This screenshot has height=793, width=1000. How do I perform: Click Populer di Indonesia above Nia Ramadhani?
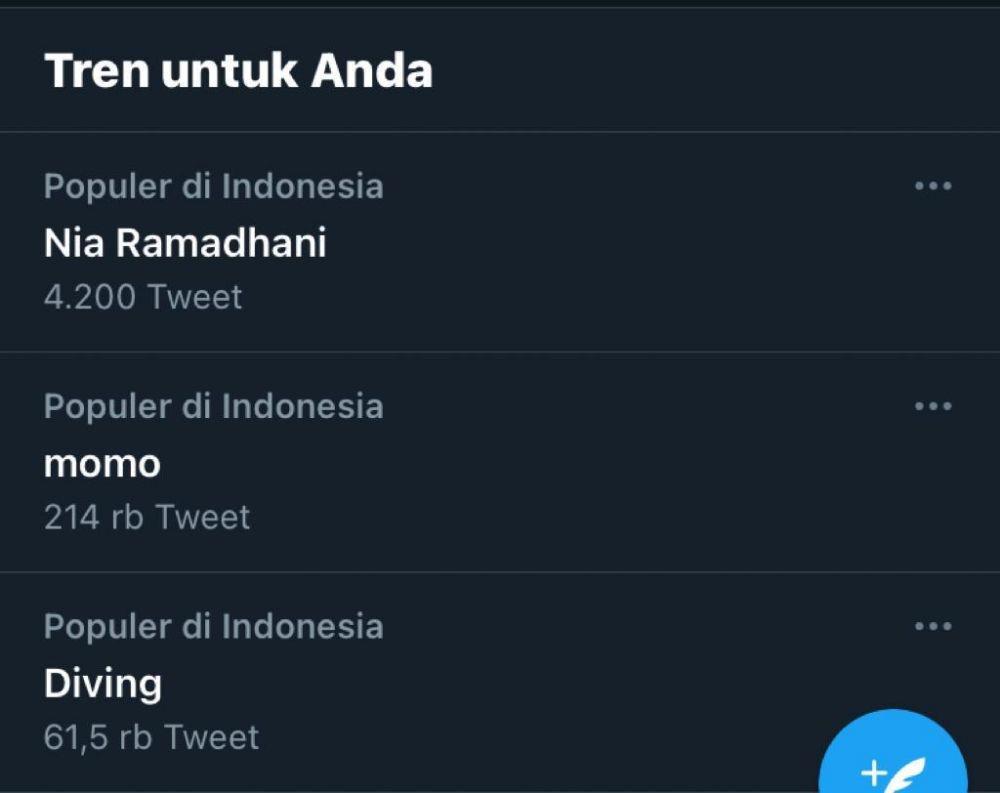(214, 187)
